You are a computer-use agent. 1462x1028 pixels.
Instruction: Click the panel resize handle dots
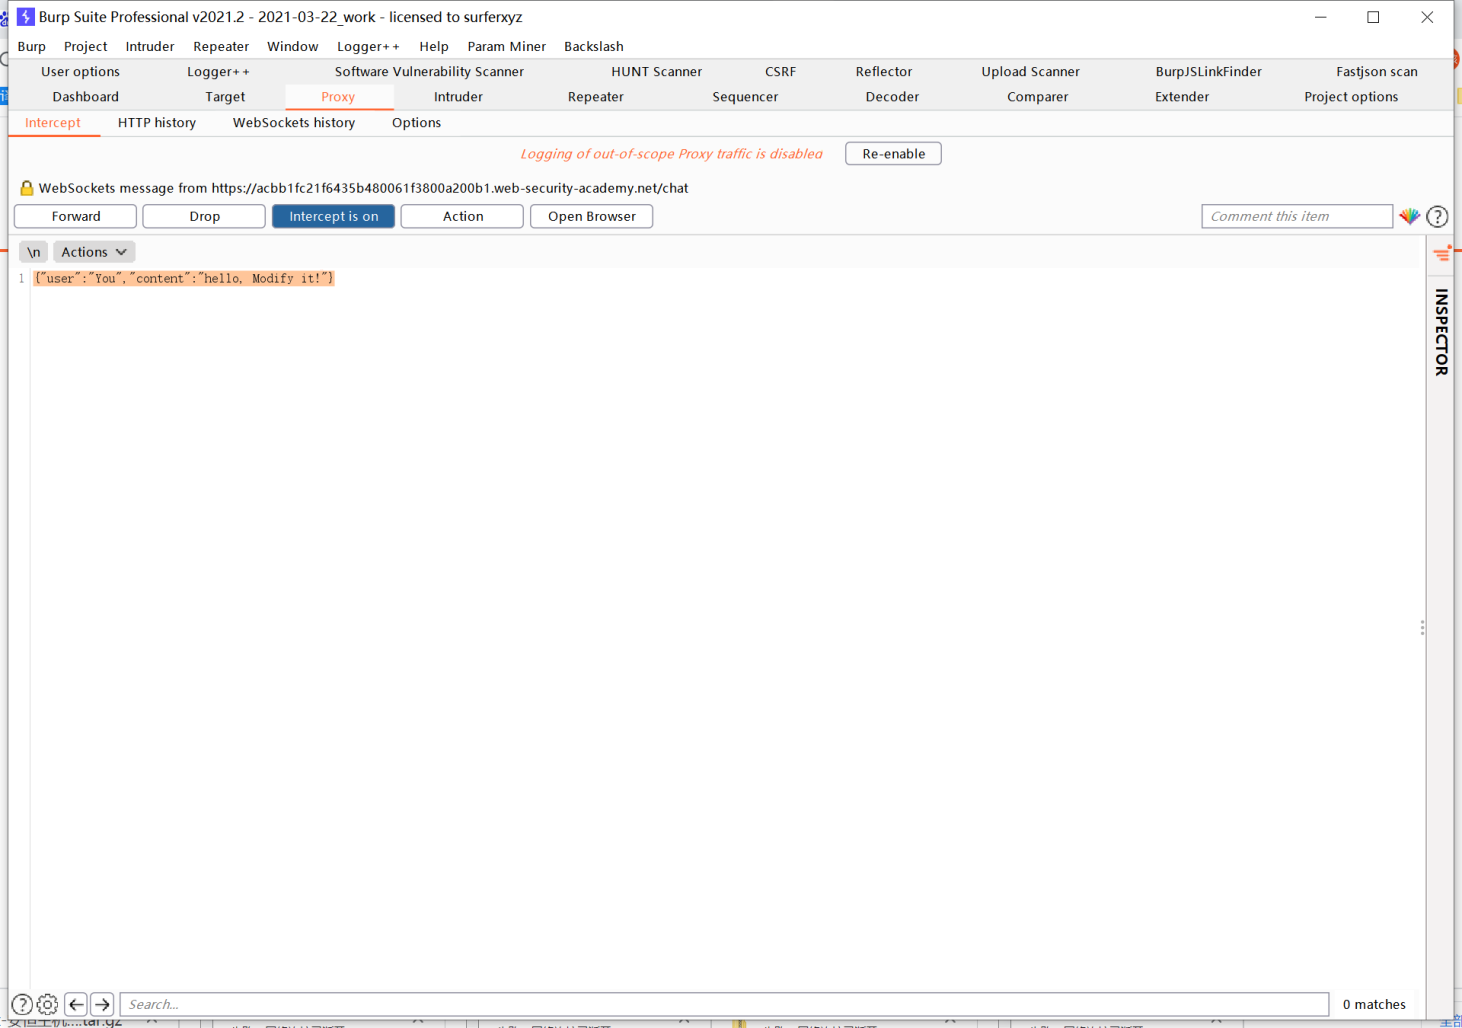click(1422, 628)
